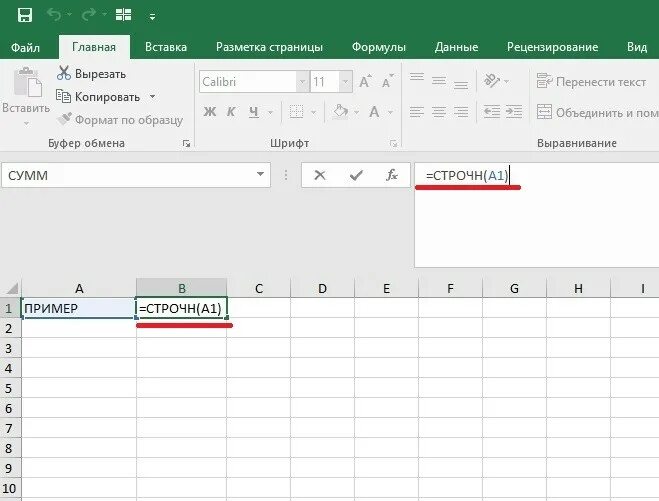659x501 pixels.
Task: Click the top vertical align icon
Action: pyautogui.click(x=417, y=77)
